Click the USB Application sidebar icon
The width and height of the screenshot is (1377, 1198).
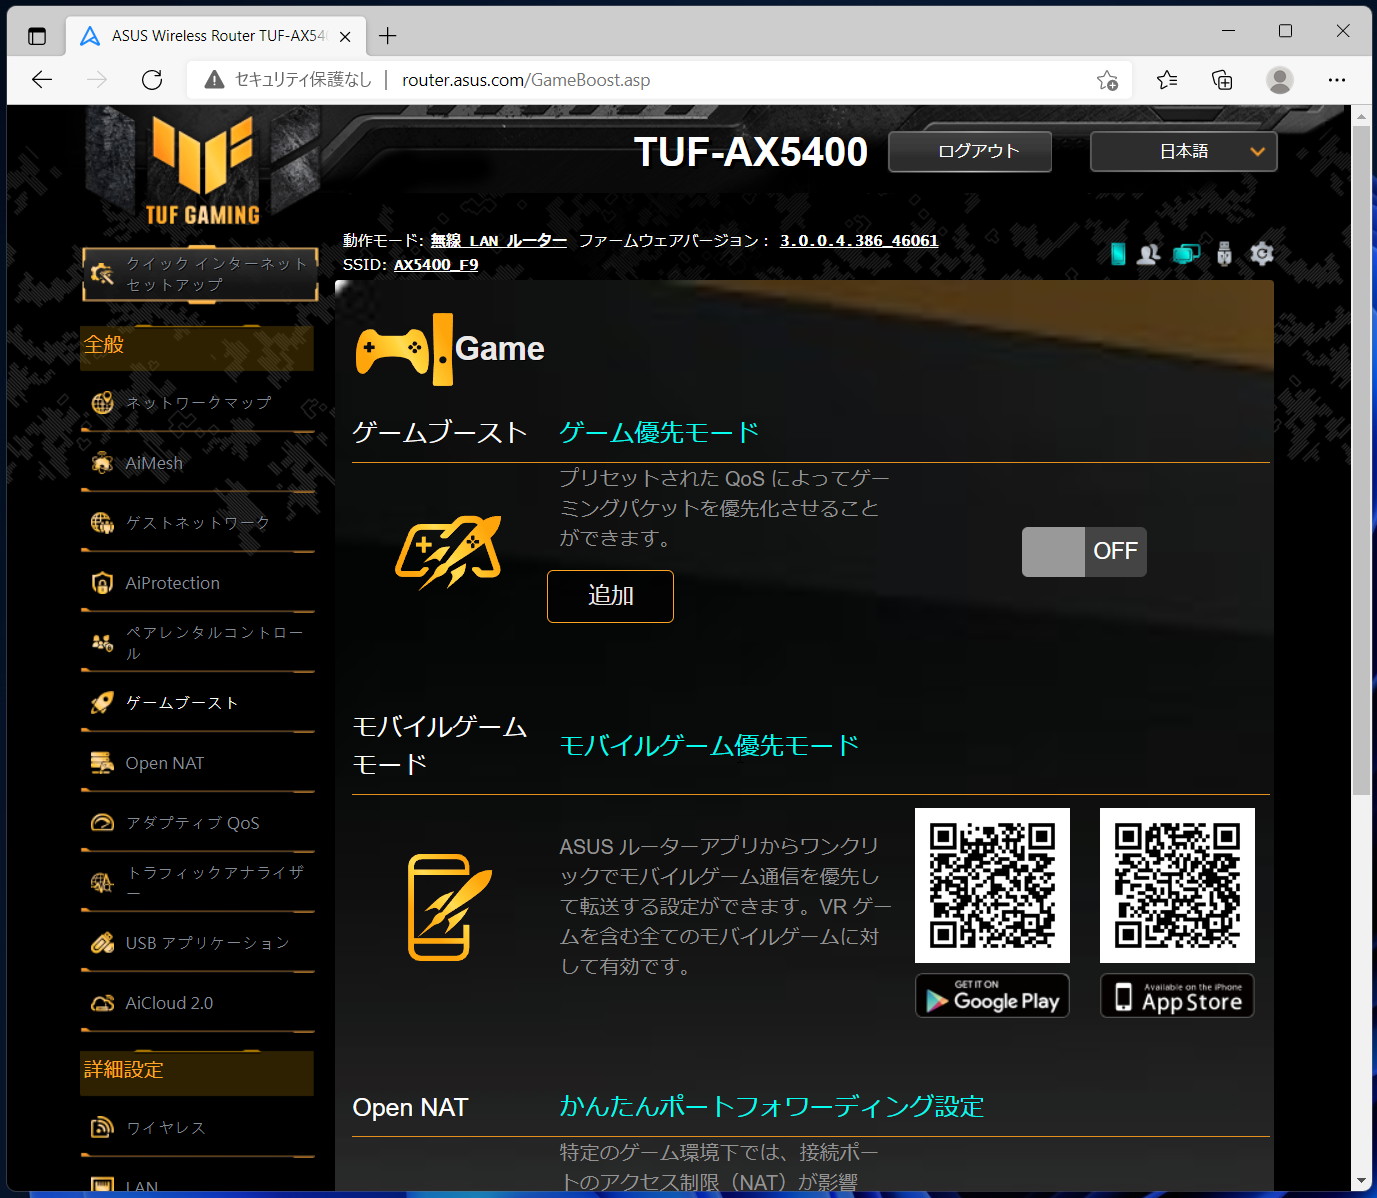tap(102, 943)
